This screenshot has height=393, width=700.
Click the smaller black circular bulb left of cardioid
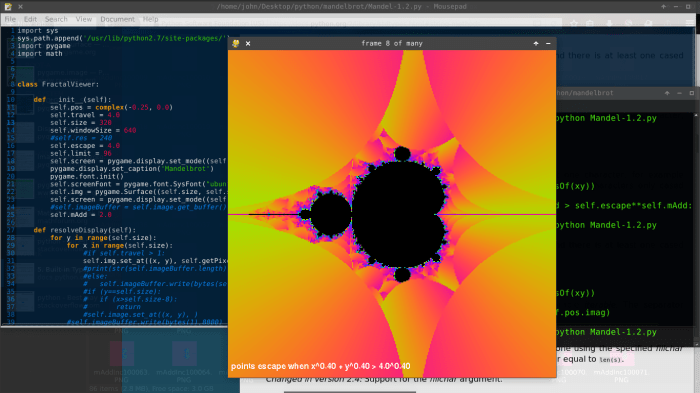[330, 214]
